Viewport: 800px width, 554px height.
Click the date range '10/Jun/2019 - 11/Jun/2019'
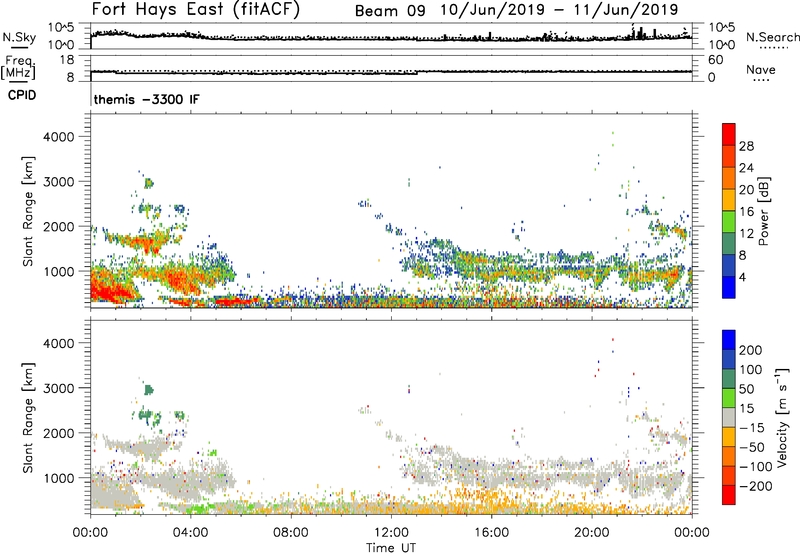pos(559,10)
